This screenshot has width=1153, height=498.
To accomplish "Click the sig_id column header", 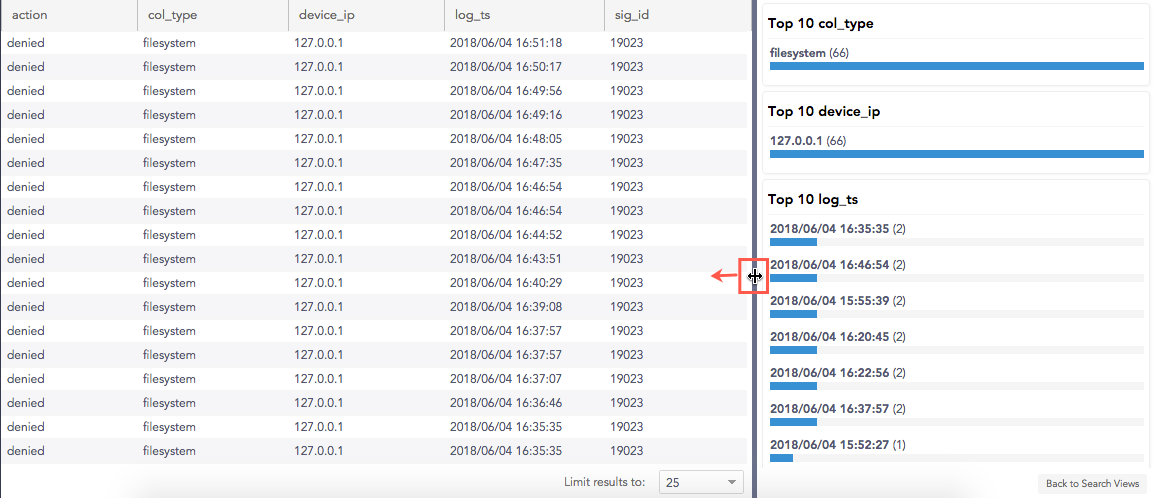I will pyautogui.click(x=626, y=16).
